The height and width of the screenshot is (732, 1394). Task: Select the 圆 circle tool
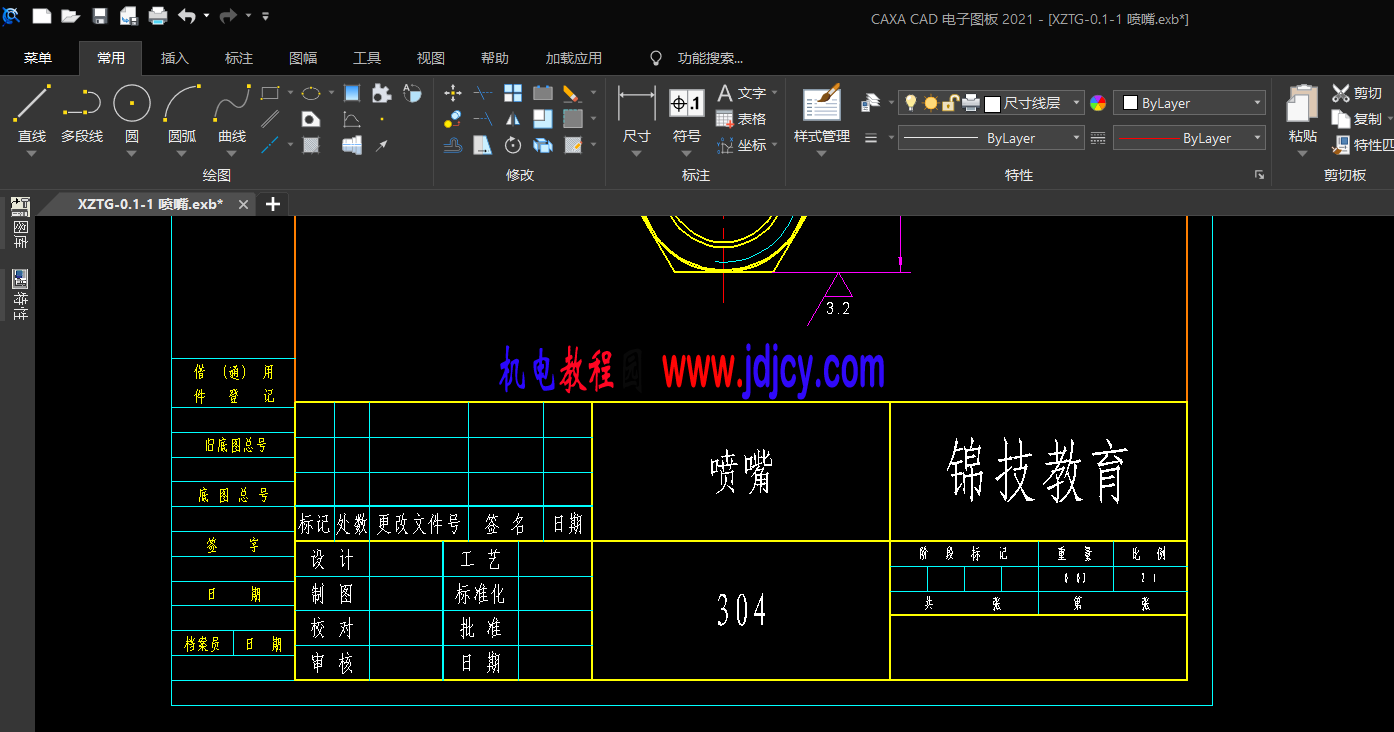[132, 113]
